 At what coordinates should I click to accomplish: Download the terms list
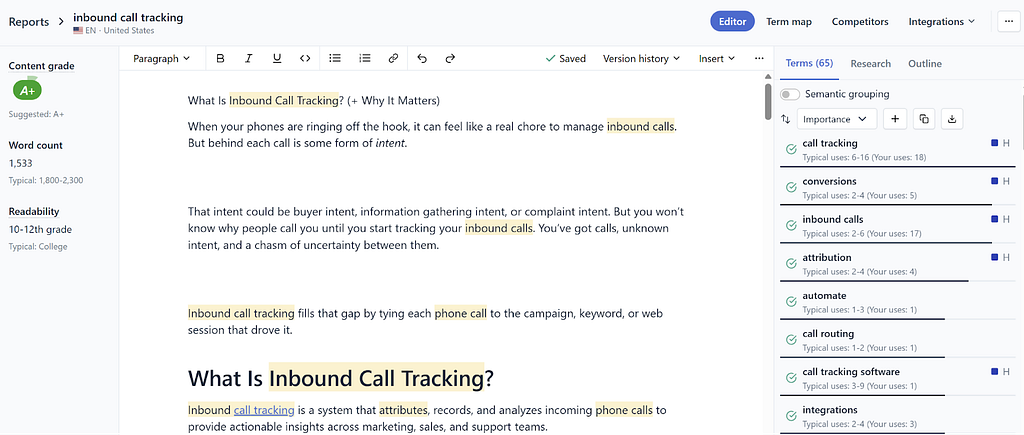[952, 119]
